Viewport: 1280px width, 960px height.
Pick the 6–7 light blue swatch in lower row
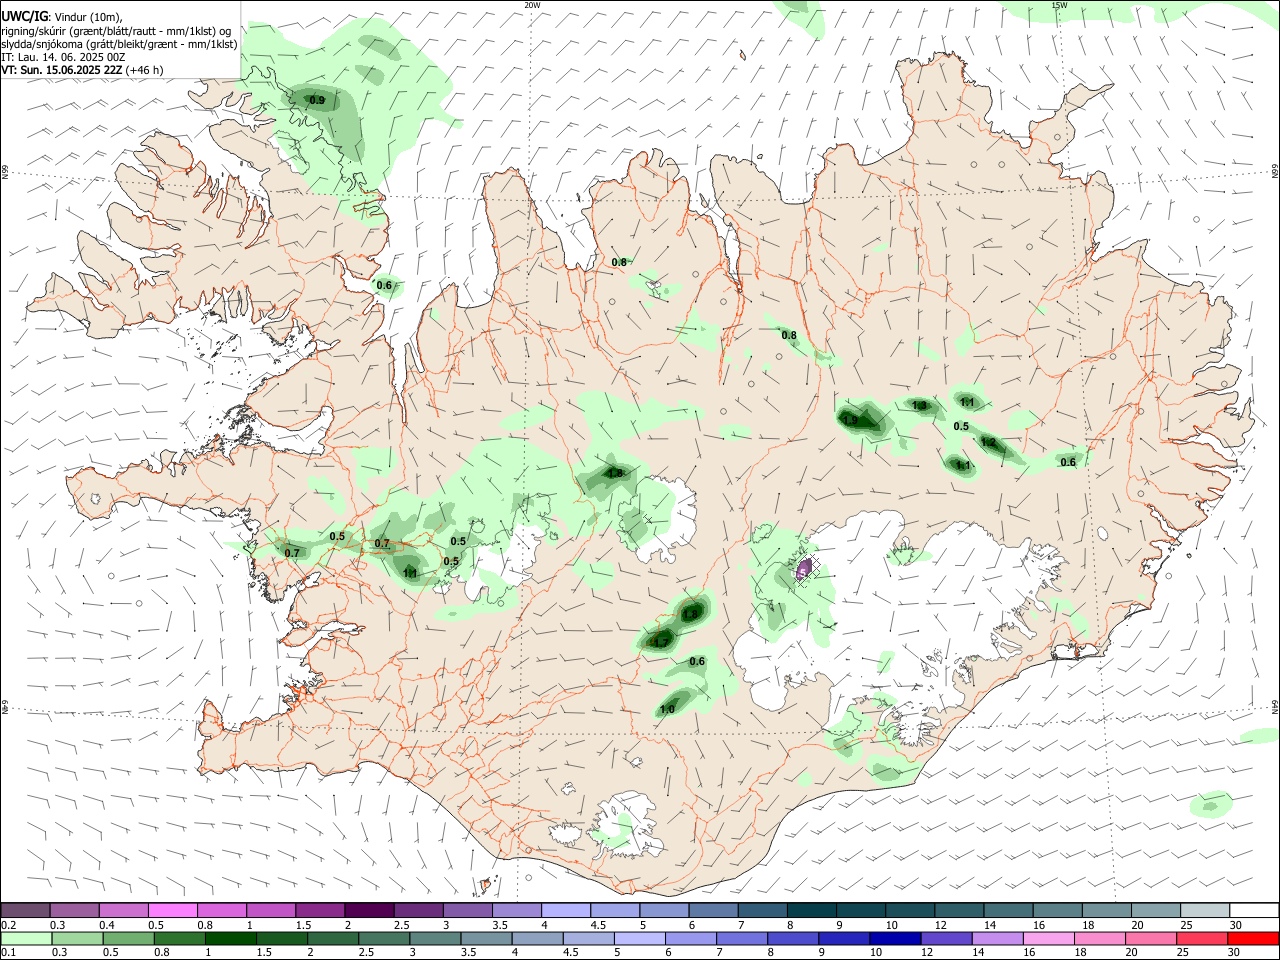690,938
